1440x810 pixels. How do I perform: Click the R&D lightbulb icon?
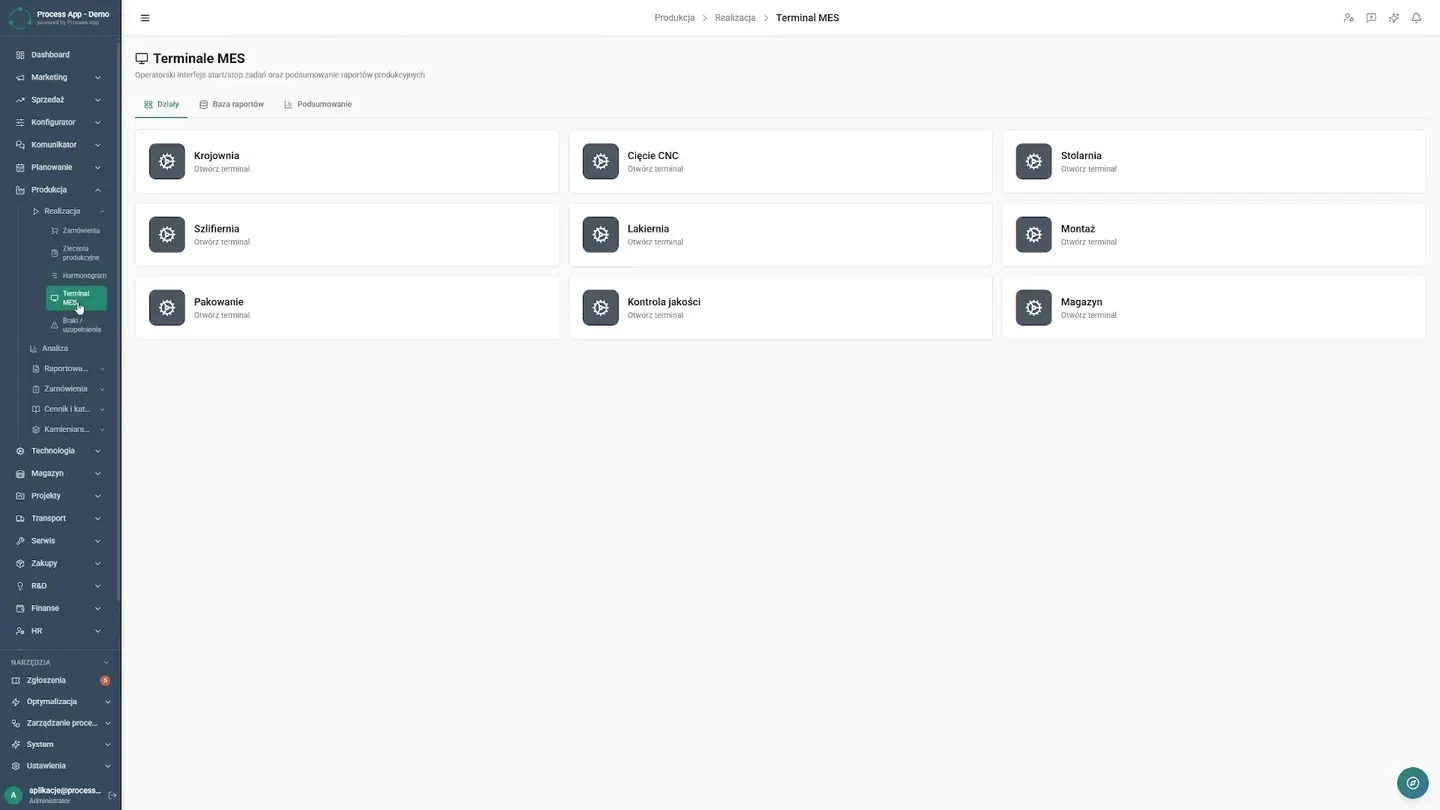(x=20, y=586)
